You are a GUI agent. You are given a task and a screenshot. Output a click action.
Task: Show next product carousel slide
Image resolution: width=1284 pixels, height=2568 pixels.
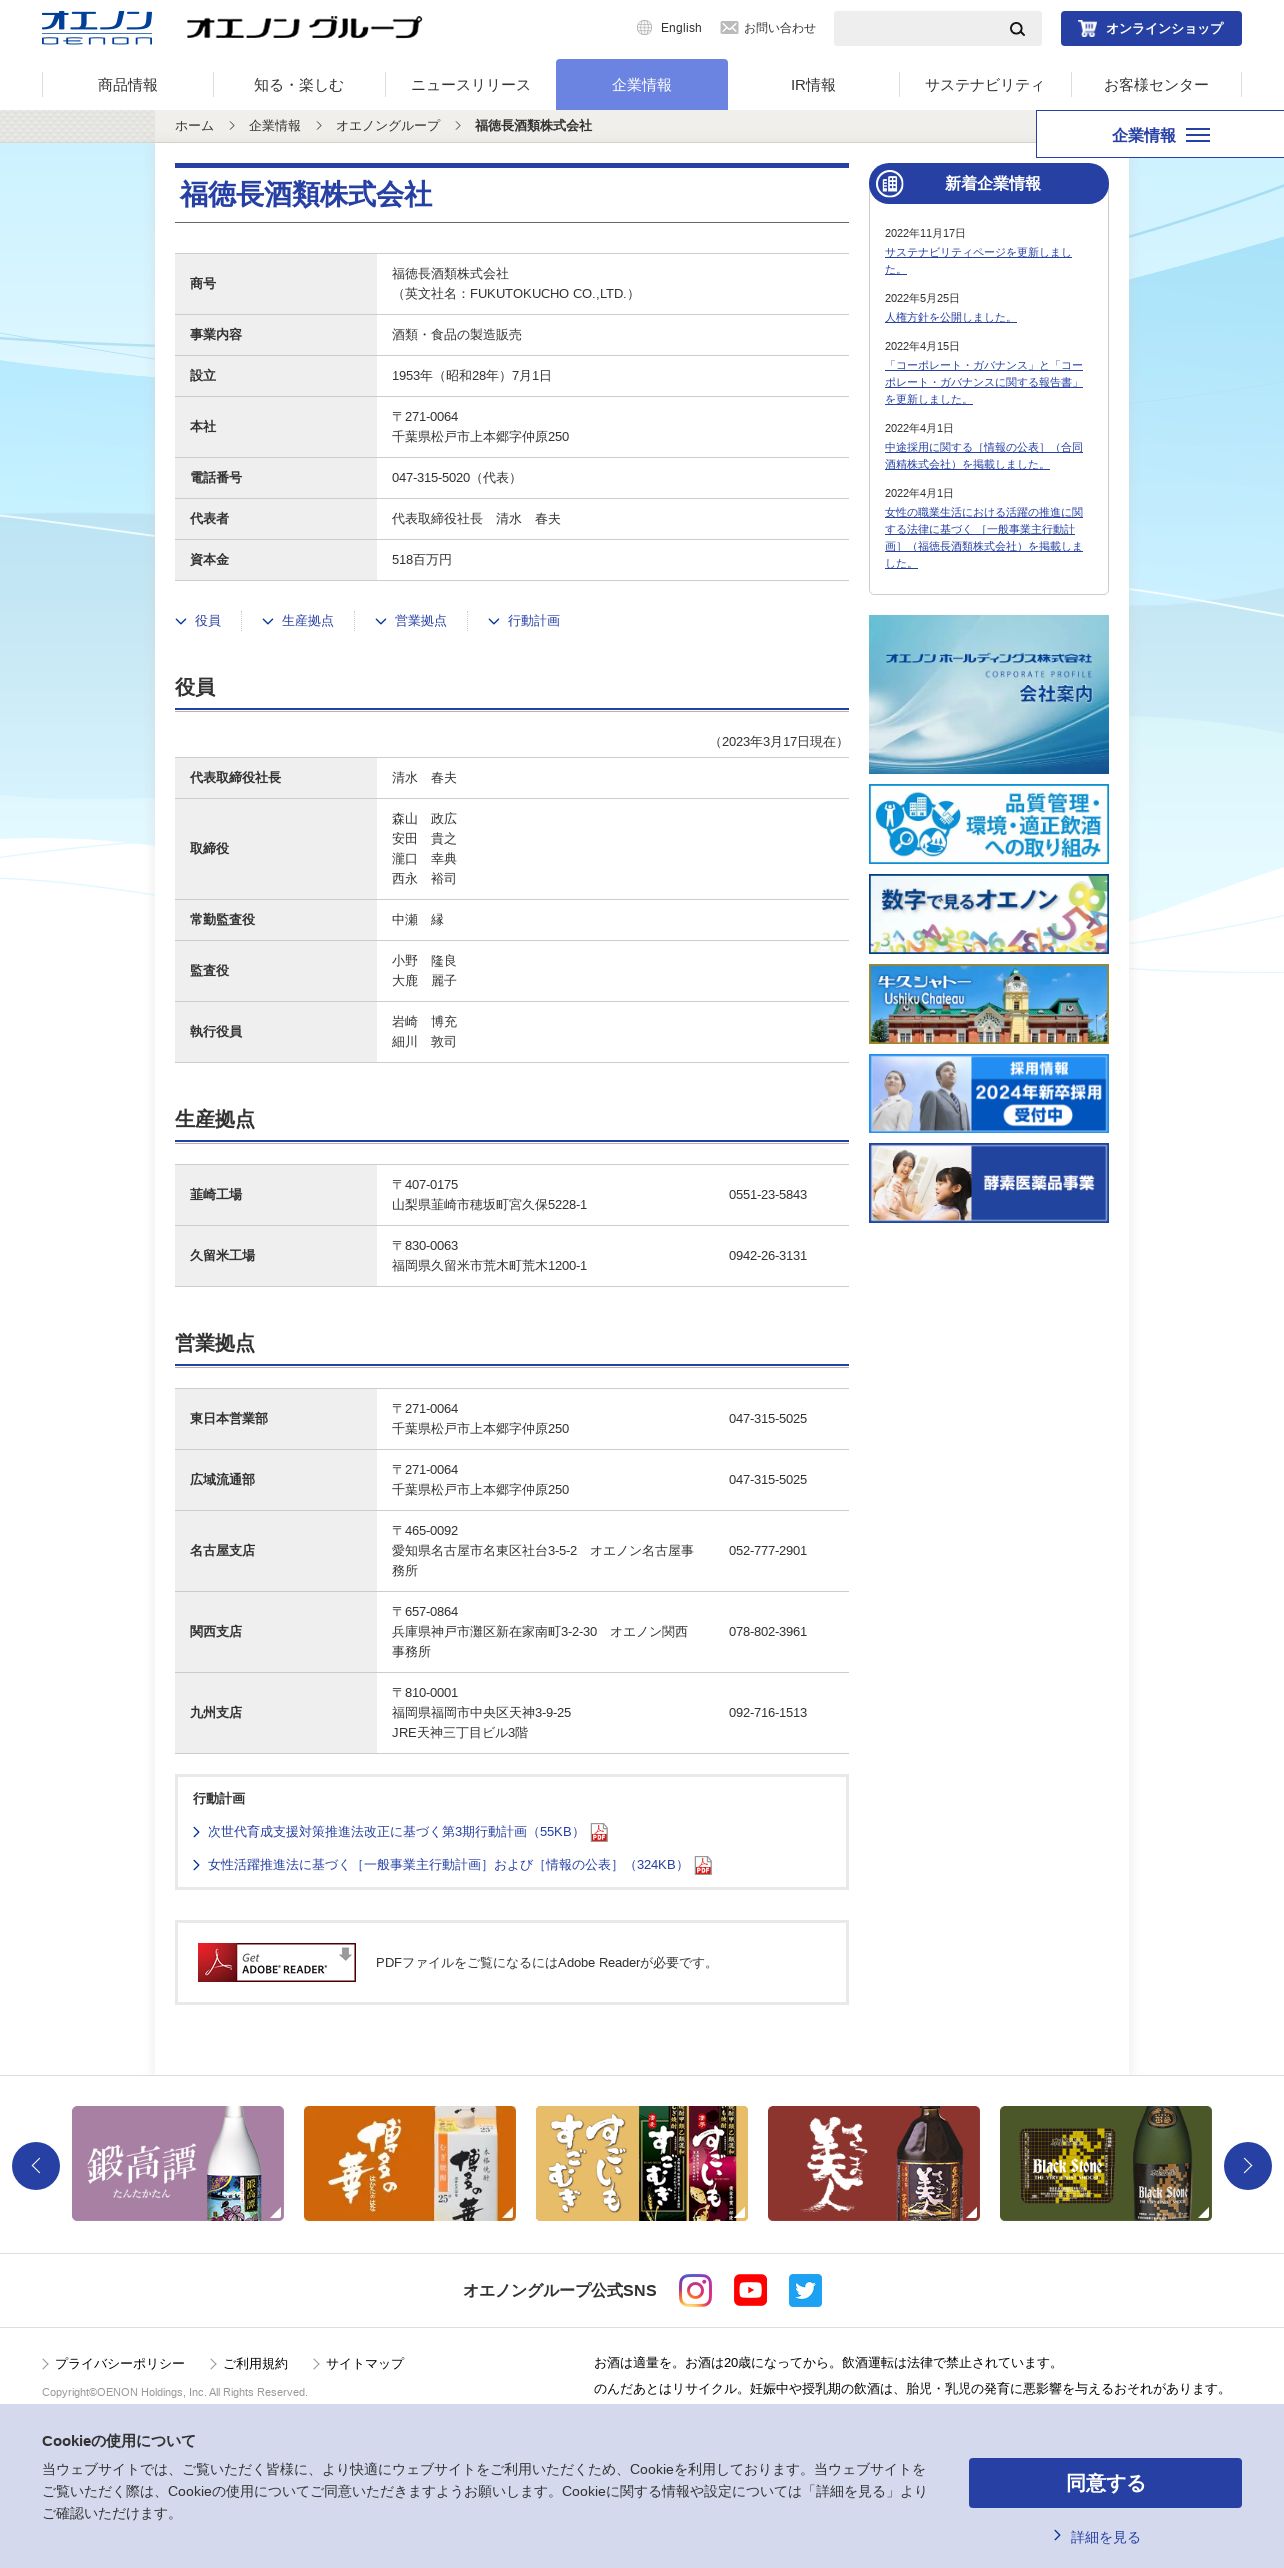1248,2166
